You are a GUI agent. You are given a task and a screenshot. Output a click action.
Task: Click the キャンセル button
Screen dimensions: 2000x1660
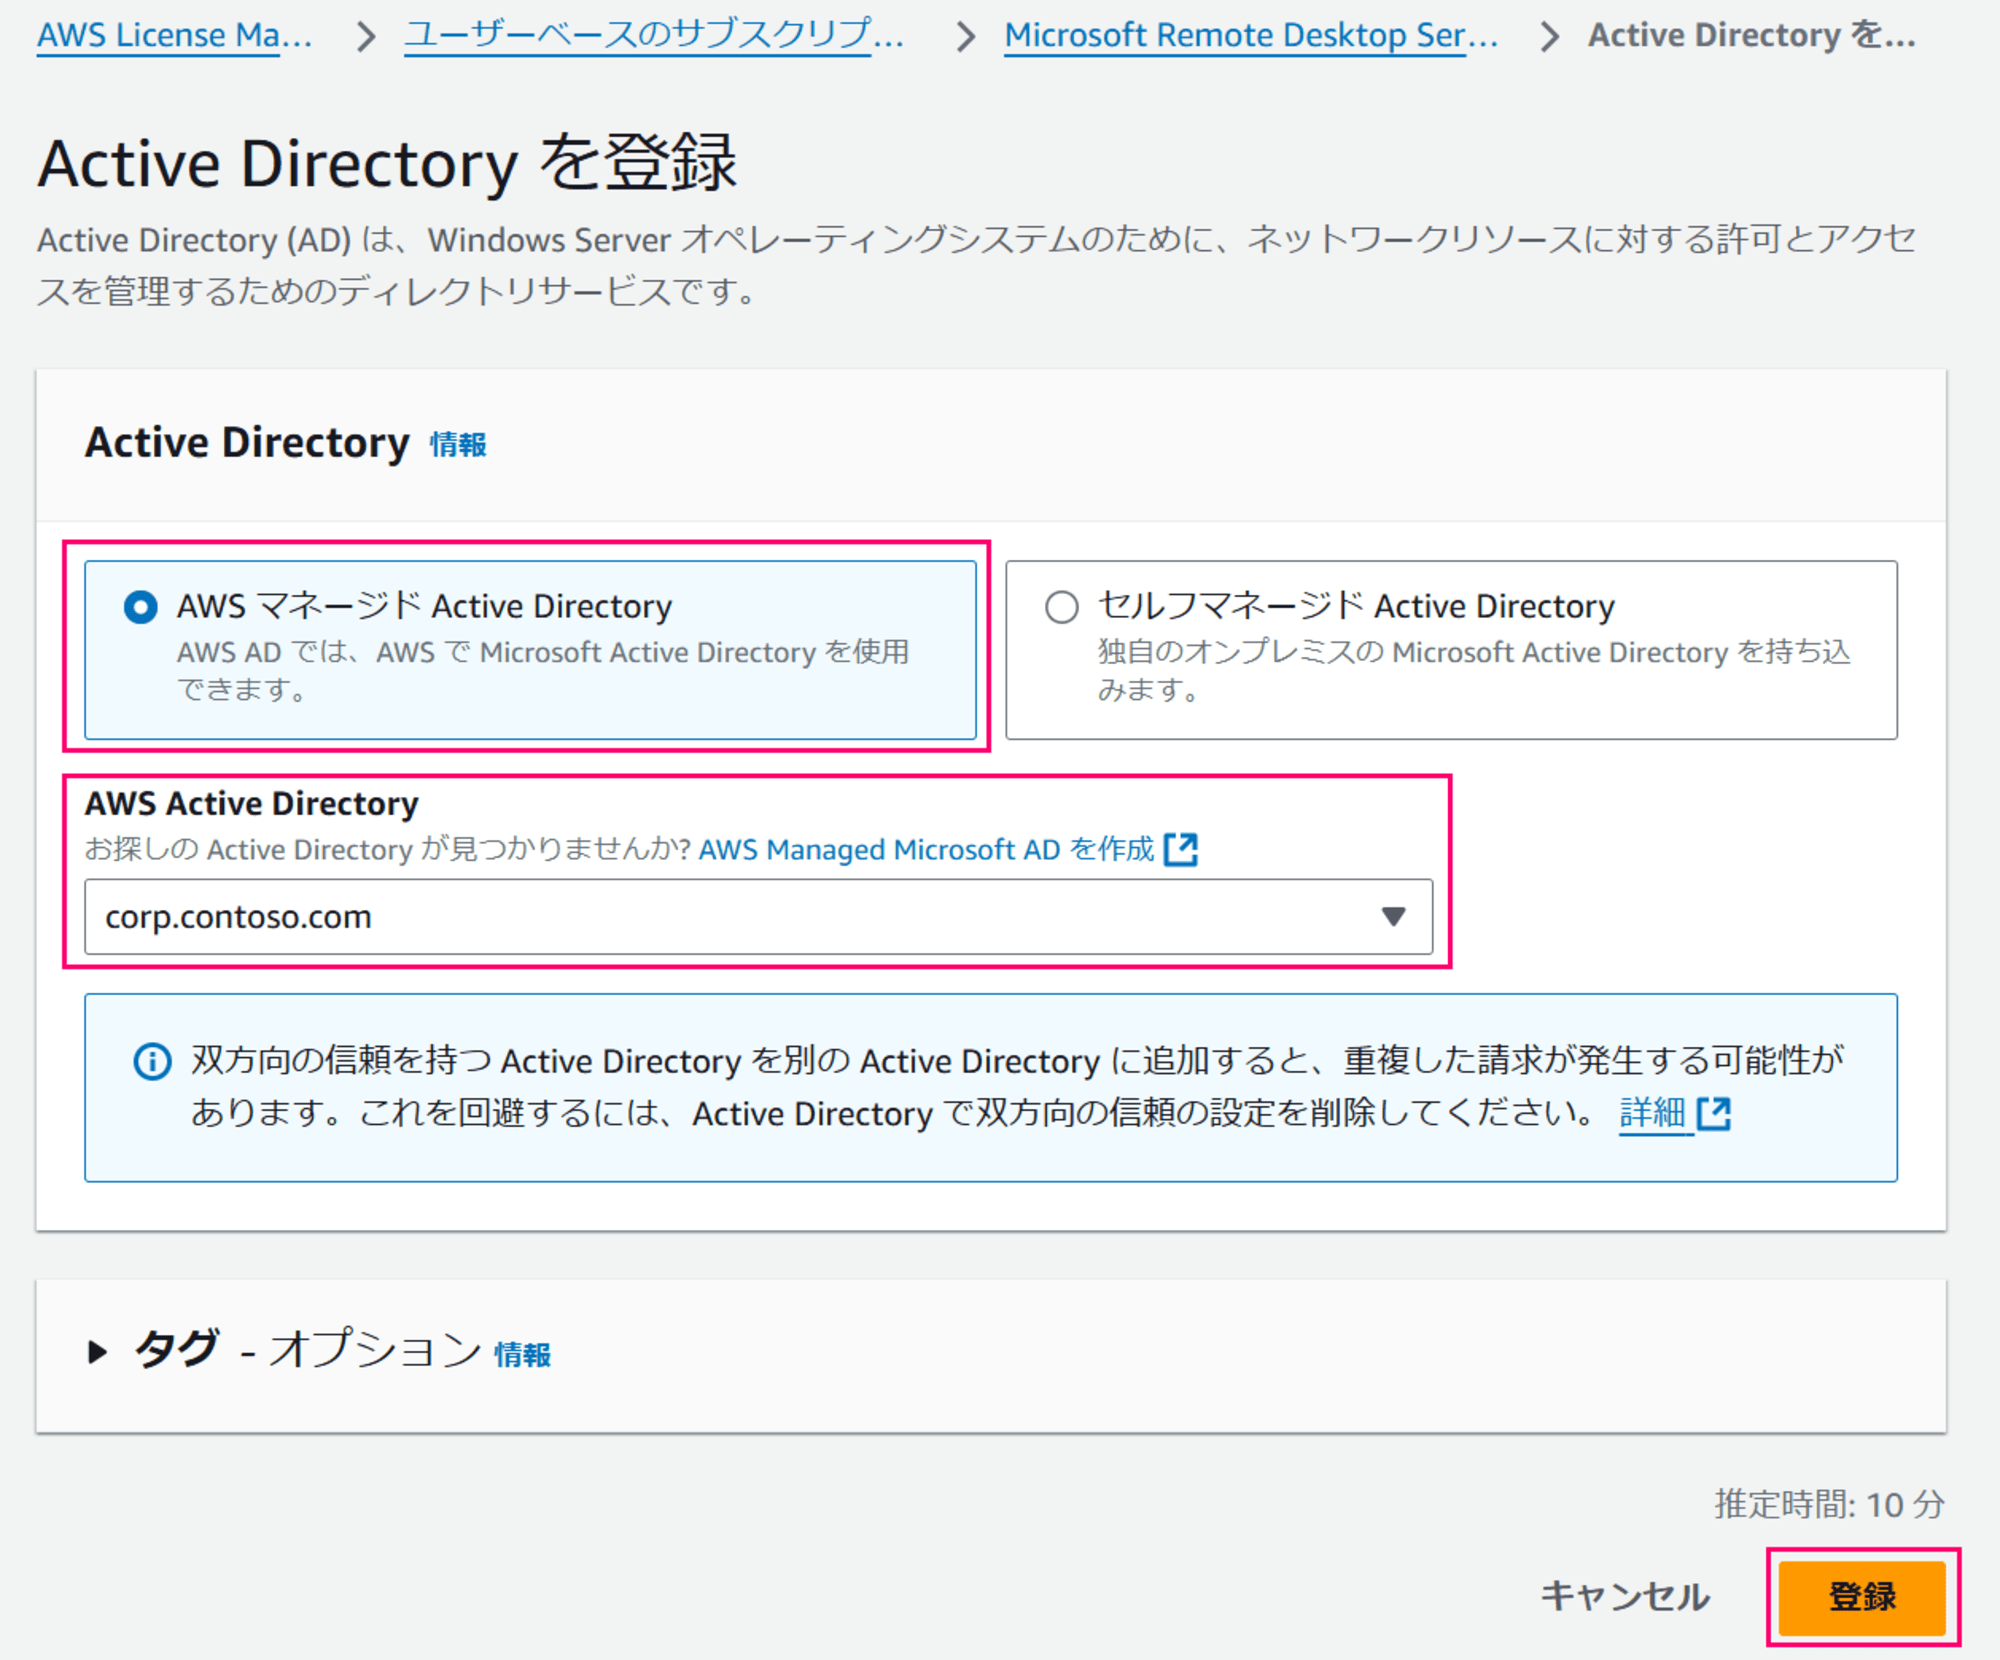tap(1625, 1596)
